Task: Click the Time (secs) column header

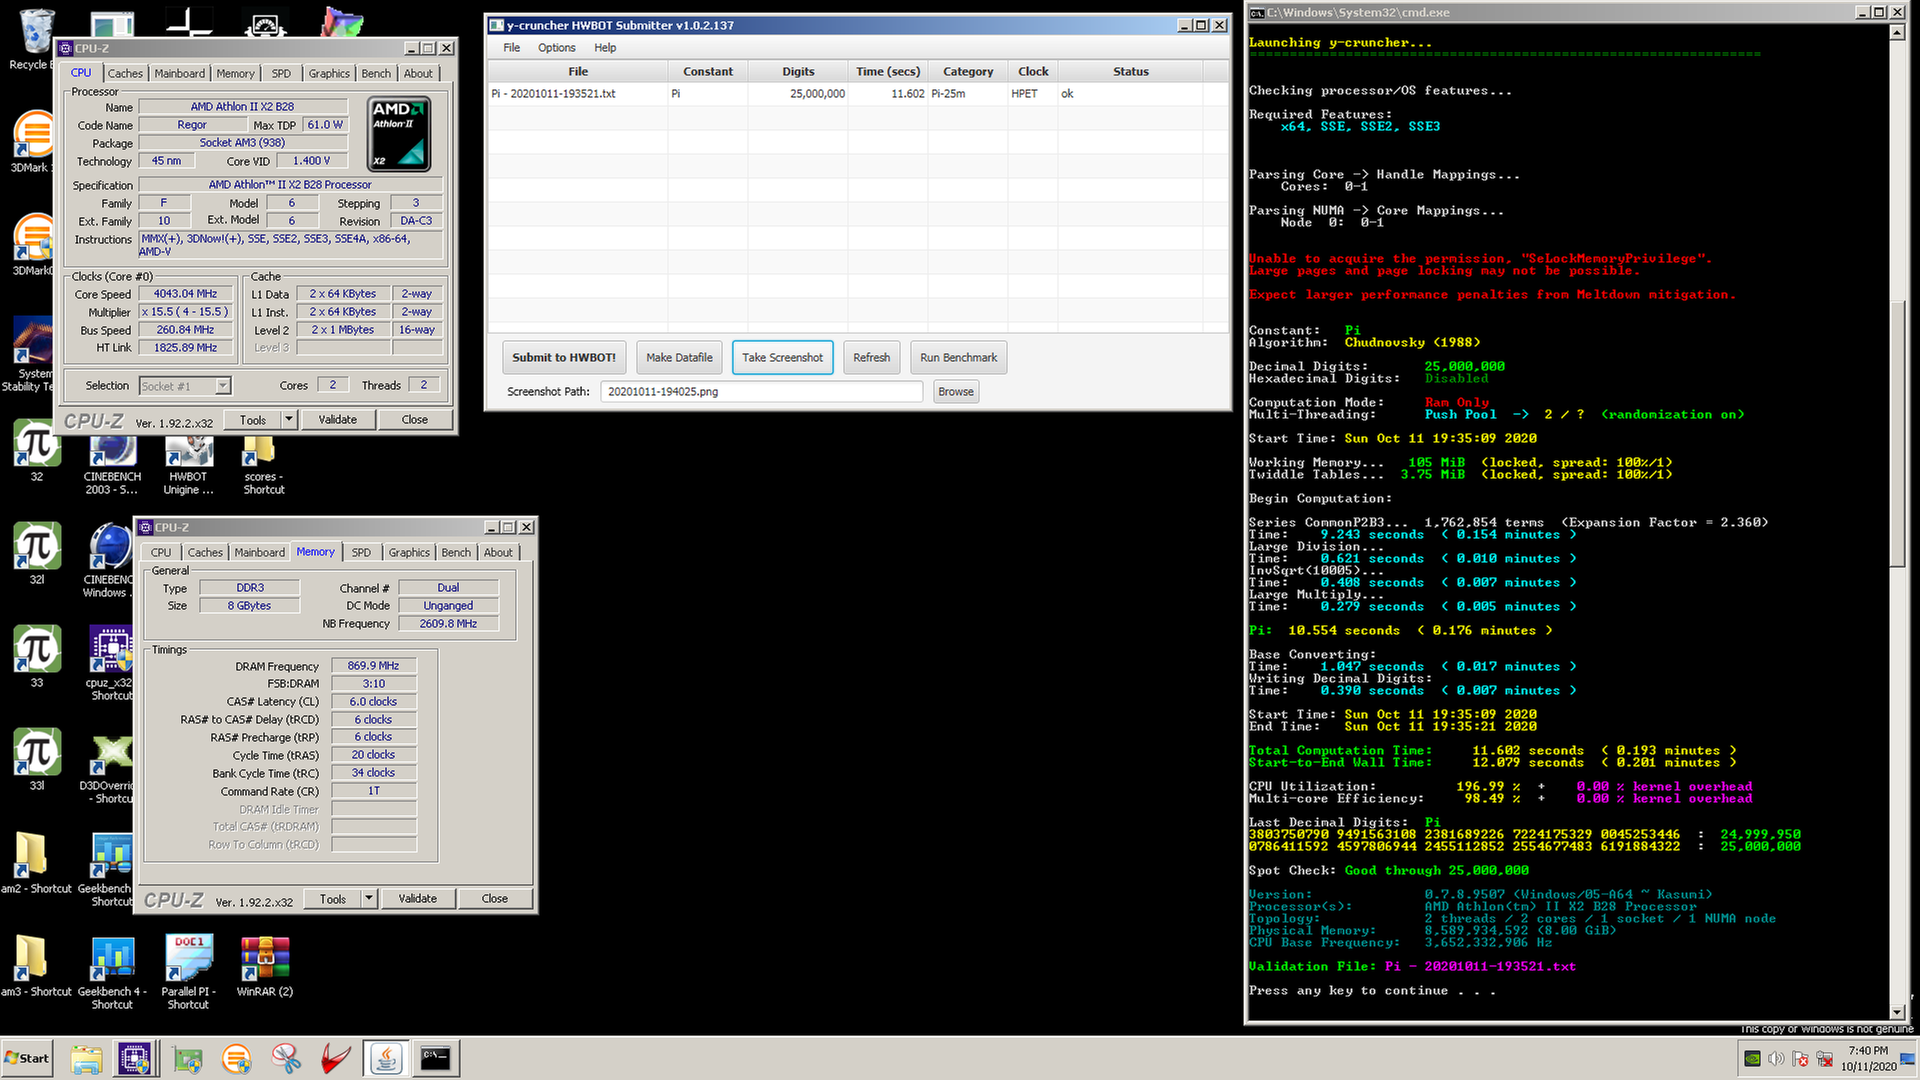Action: [887, 72]
